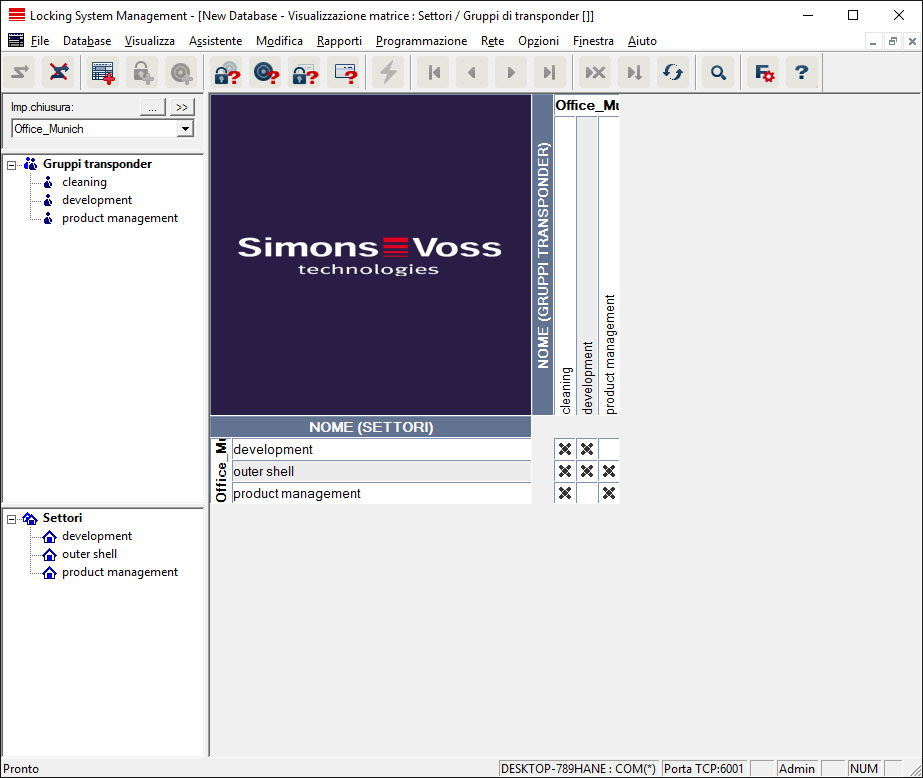Viewport: 923px width, 778px height.
Task: Toggle cleaning access for development sector
Action: 565,450
